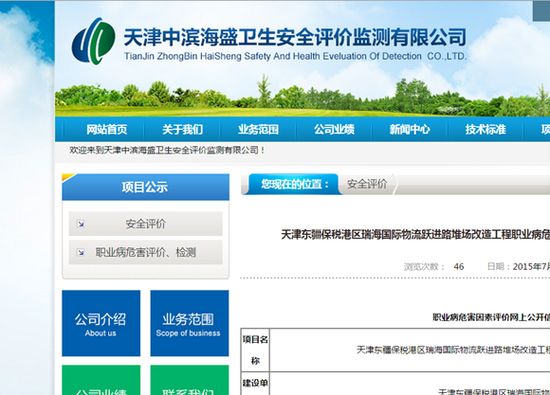
Task: Open the 关于我们 nav item
Action: [x=182, y=129]
